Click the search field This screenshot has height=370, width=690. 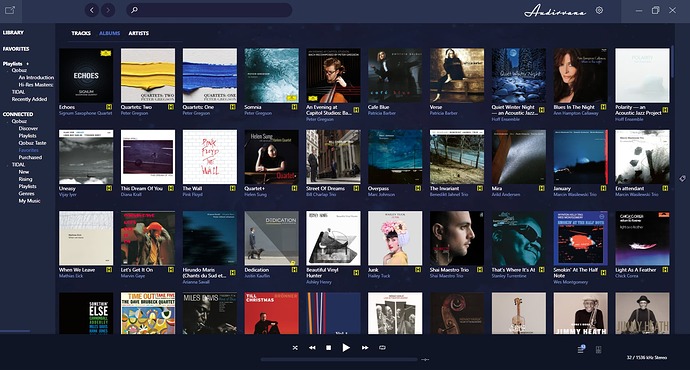209,10
